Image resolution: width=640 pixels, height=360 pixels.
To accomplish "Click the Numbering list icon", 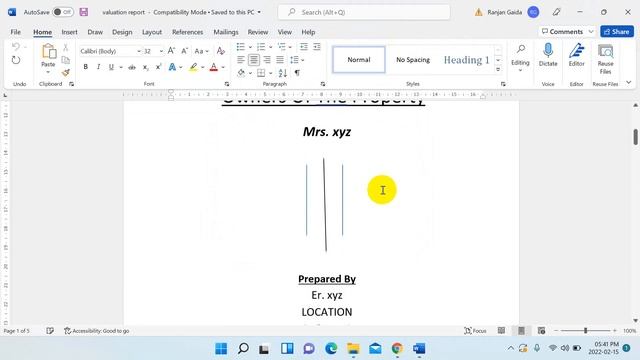I will 261,47.
